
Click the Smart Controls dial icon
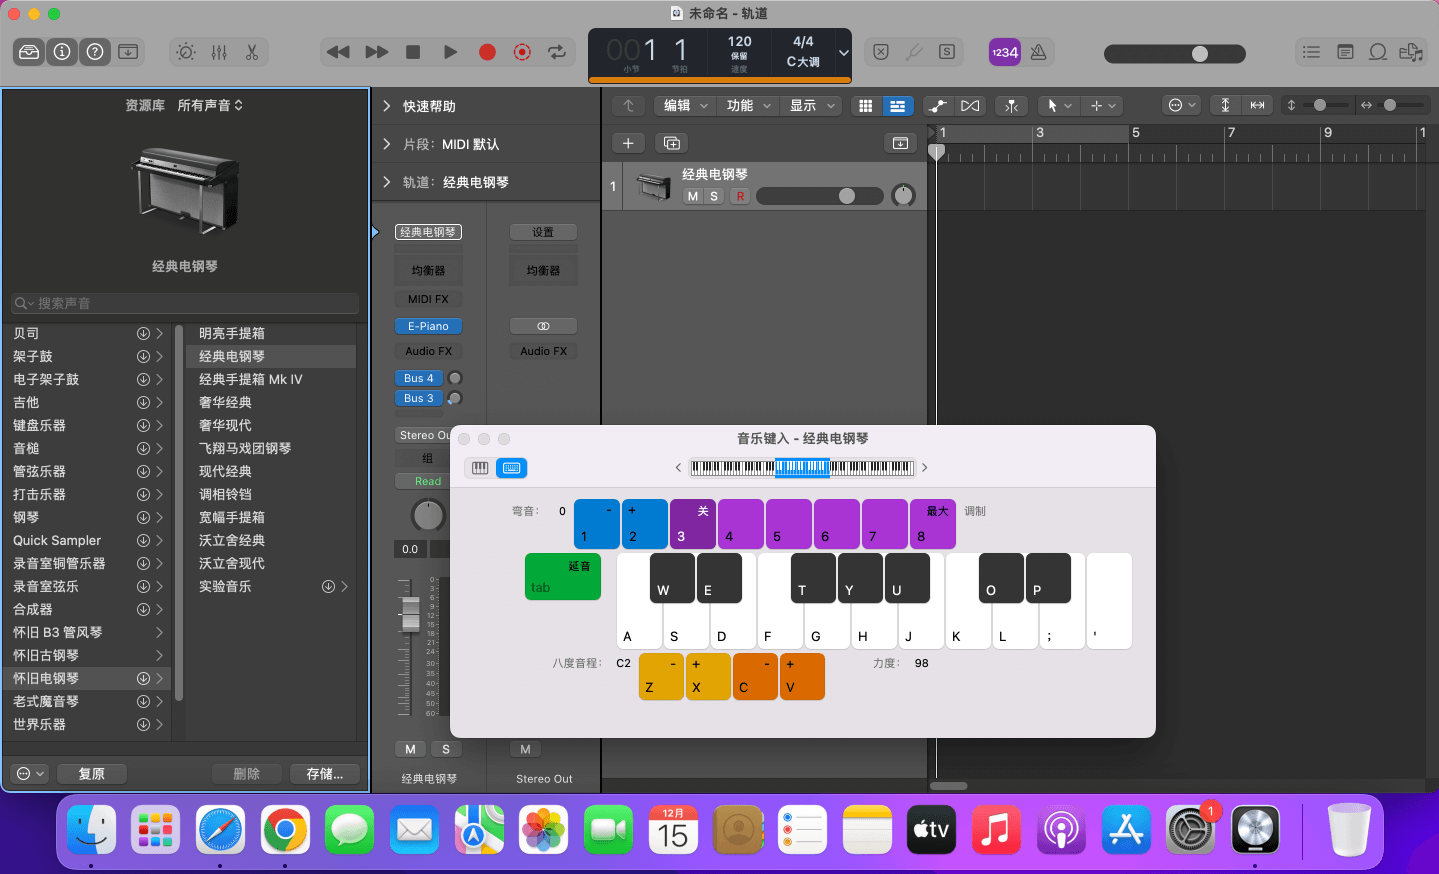pos(186,52)
